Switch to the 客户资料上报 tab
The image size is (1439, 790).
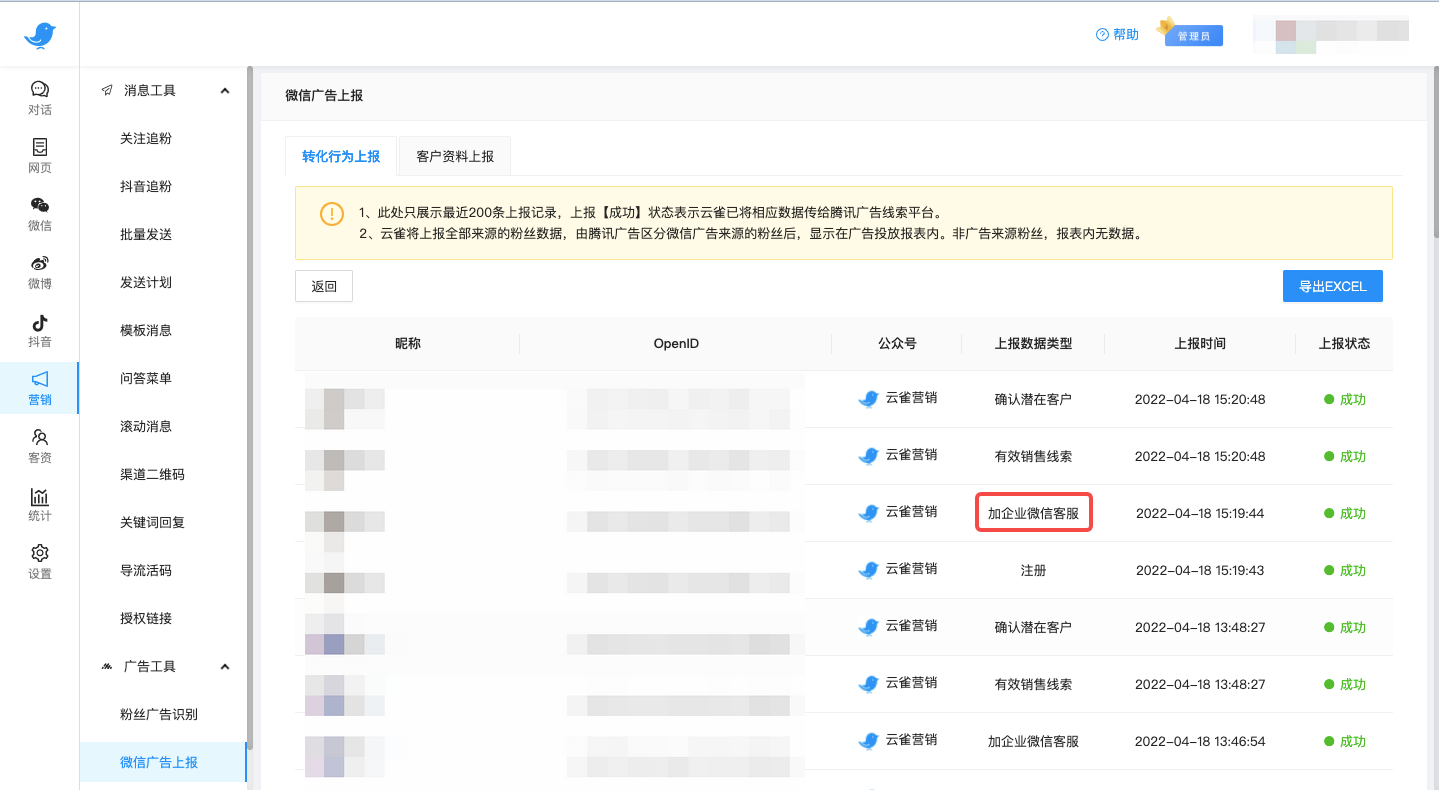(x=455, y=156)
